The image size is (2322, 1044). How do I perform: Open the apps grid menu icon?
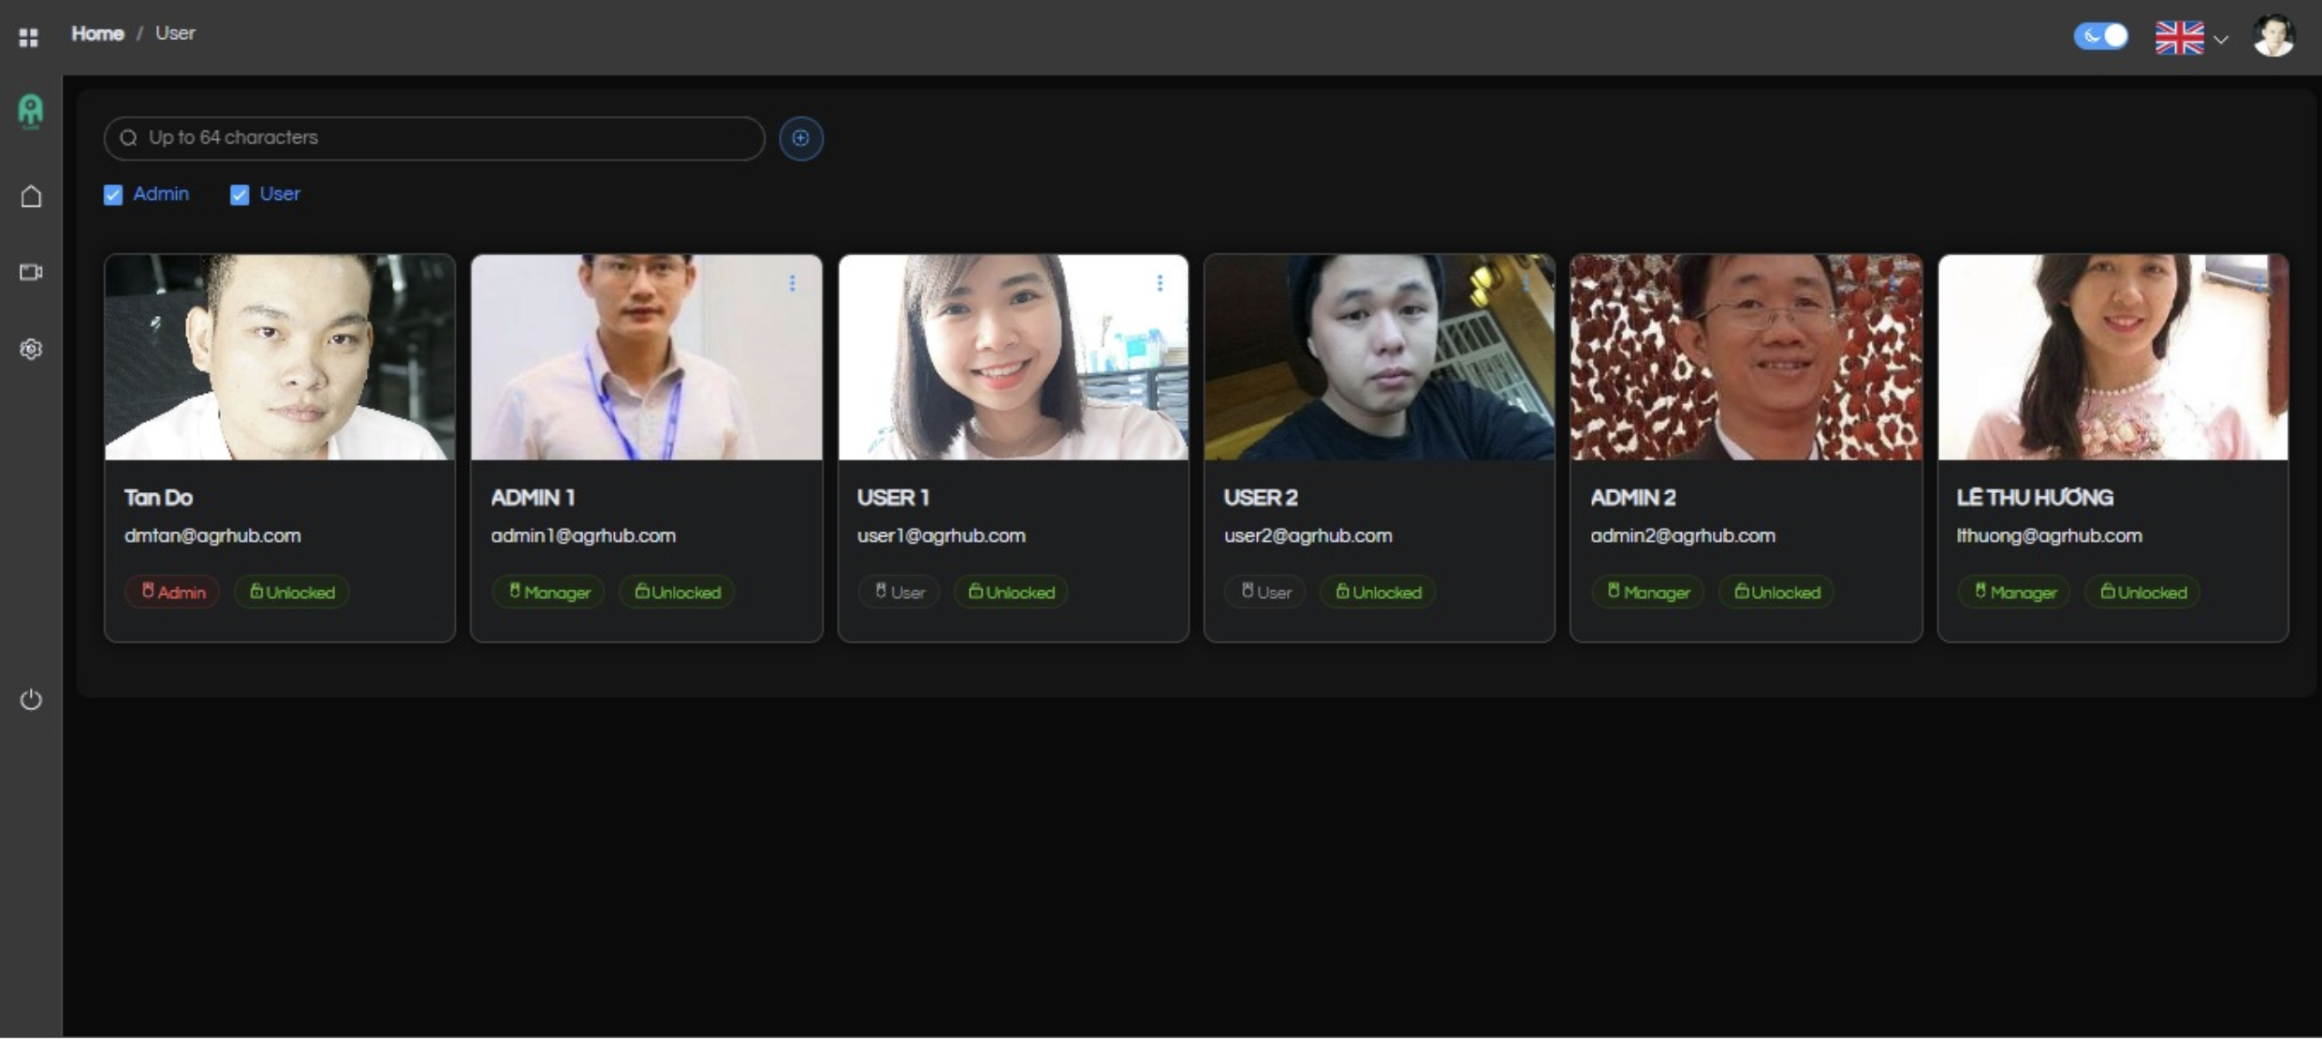click(28, 37)
